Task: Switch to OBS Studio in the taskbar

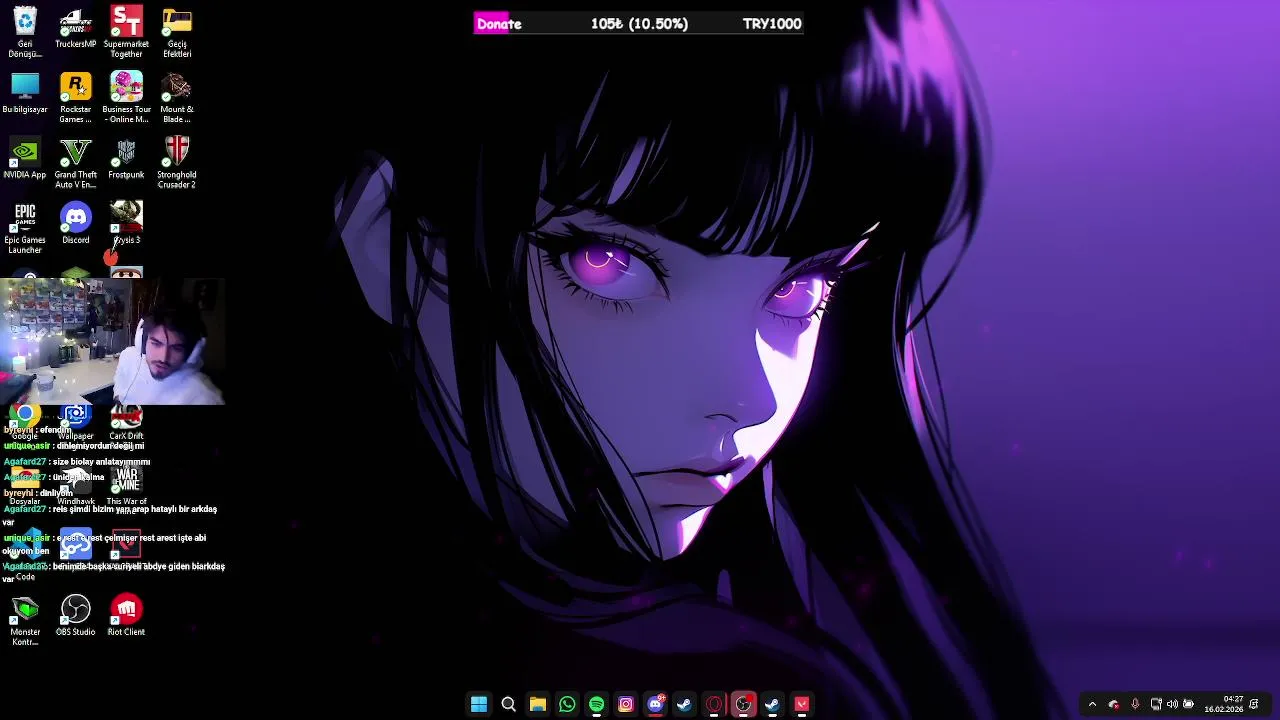Action: tap(743, 704)
